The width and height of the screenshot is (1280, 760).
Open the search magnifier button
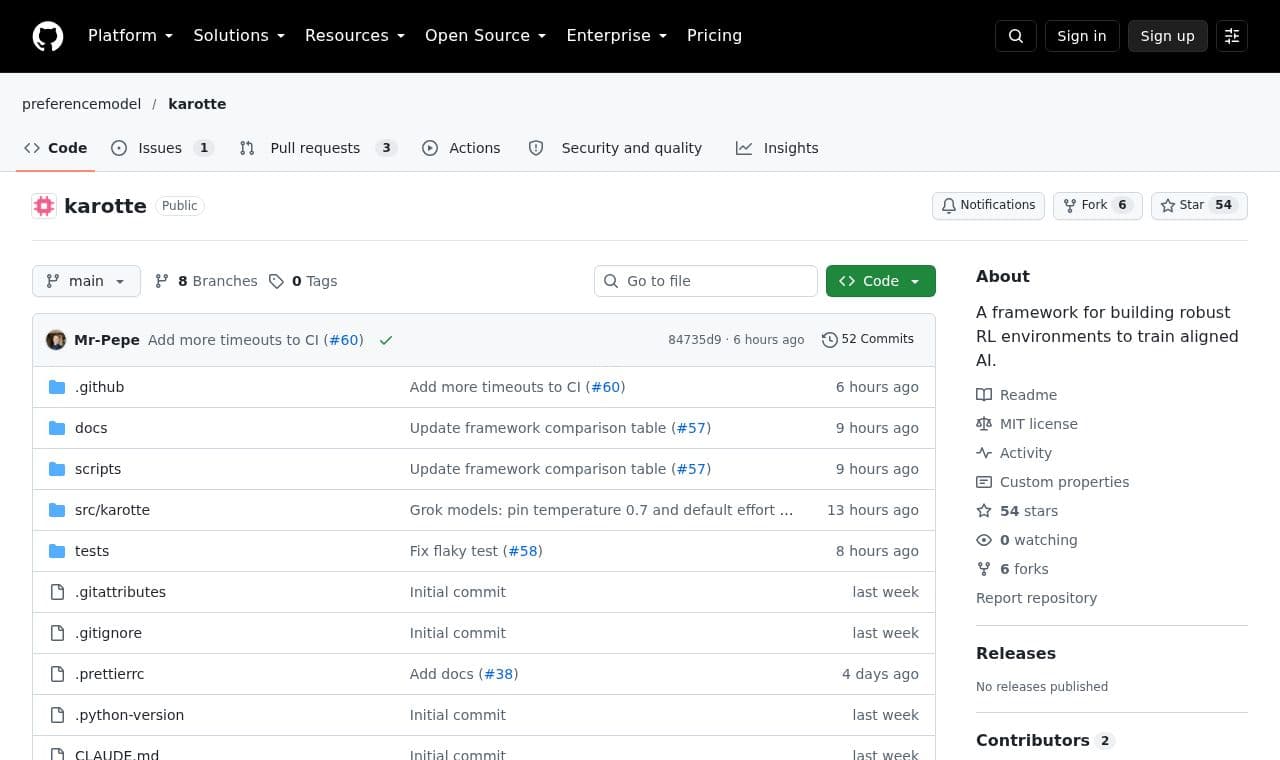[x=1016, y=36]
